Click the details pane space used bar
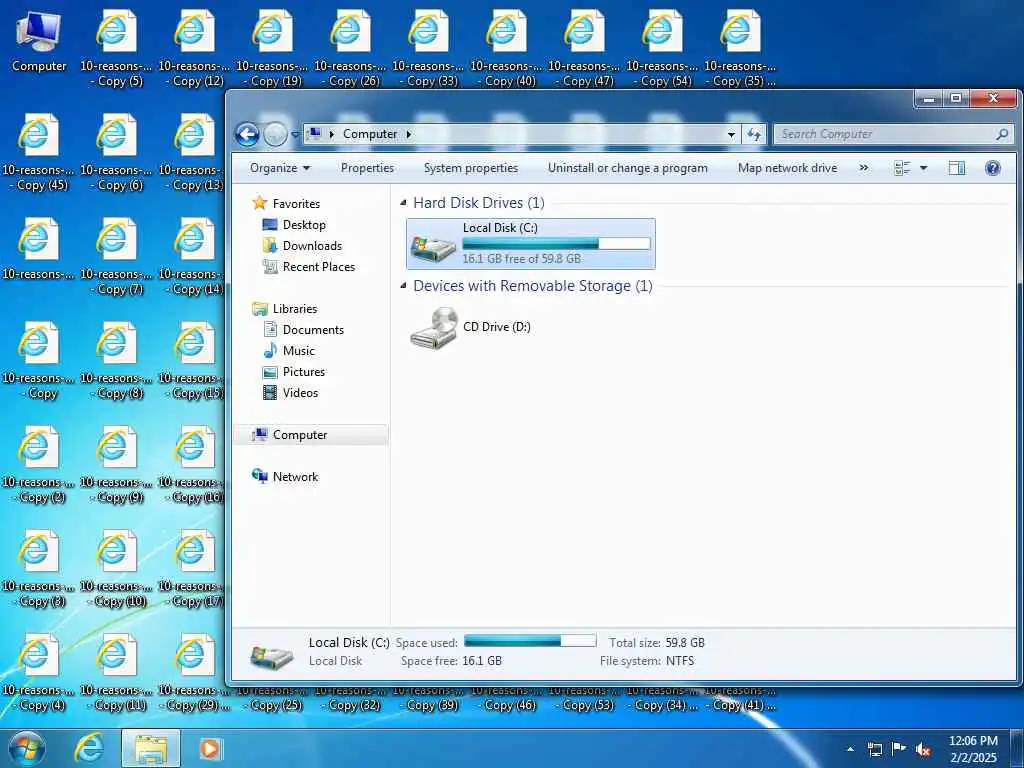 point(530,641)
